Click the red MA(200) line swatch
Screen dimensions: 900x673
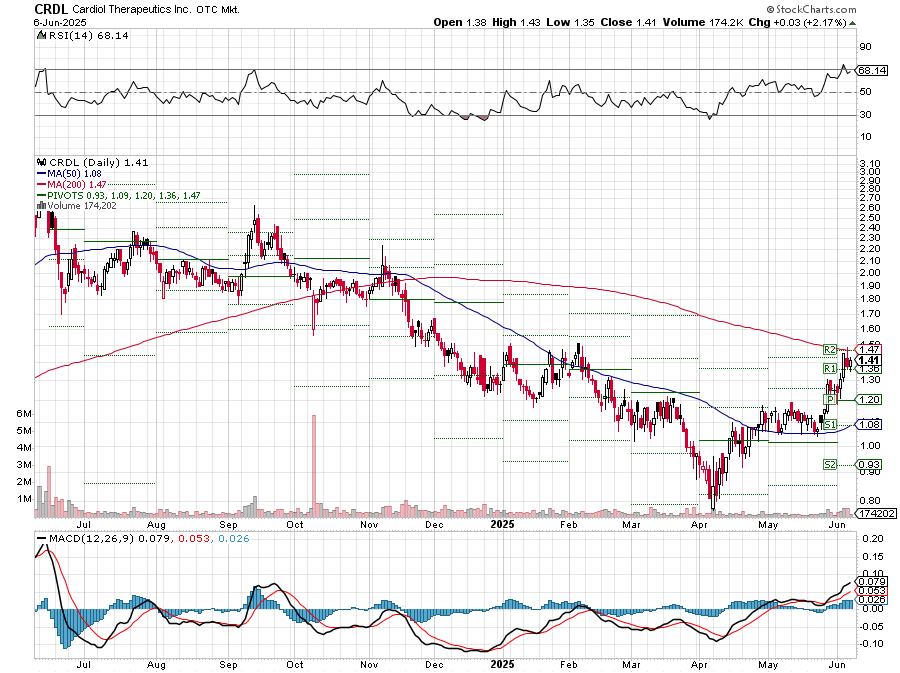[41, 185]
